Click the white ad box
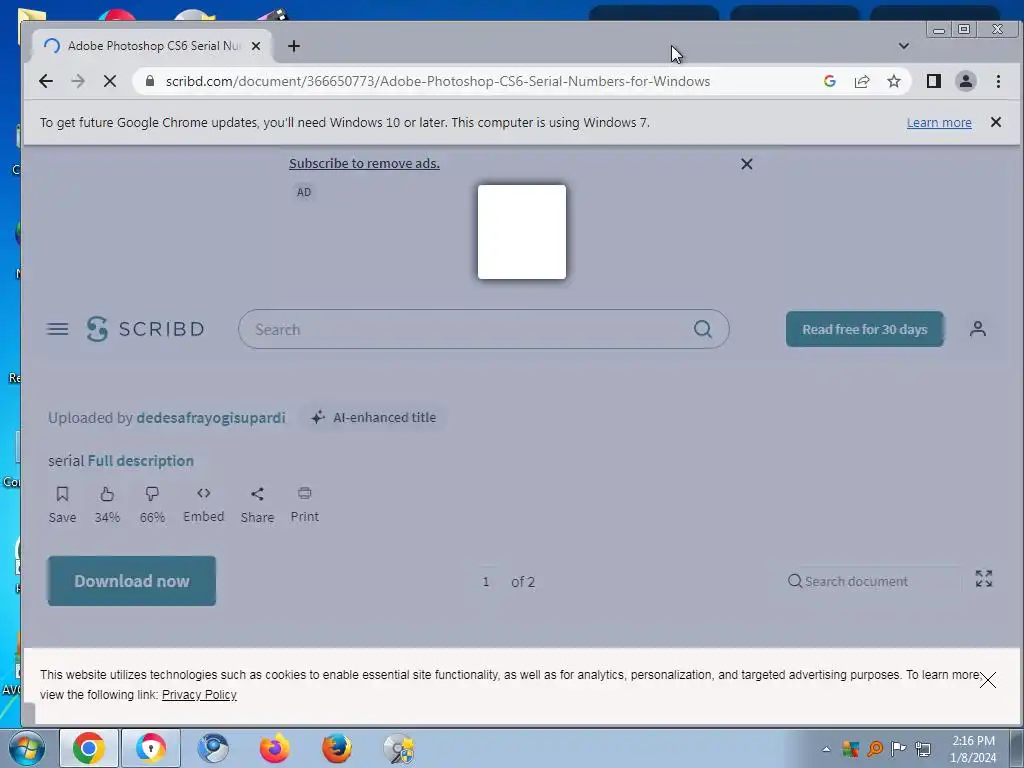Viewport: 1024px width, 768px height. pyautogui.click(x=522, y=232)
